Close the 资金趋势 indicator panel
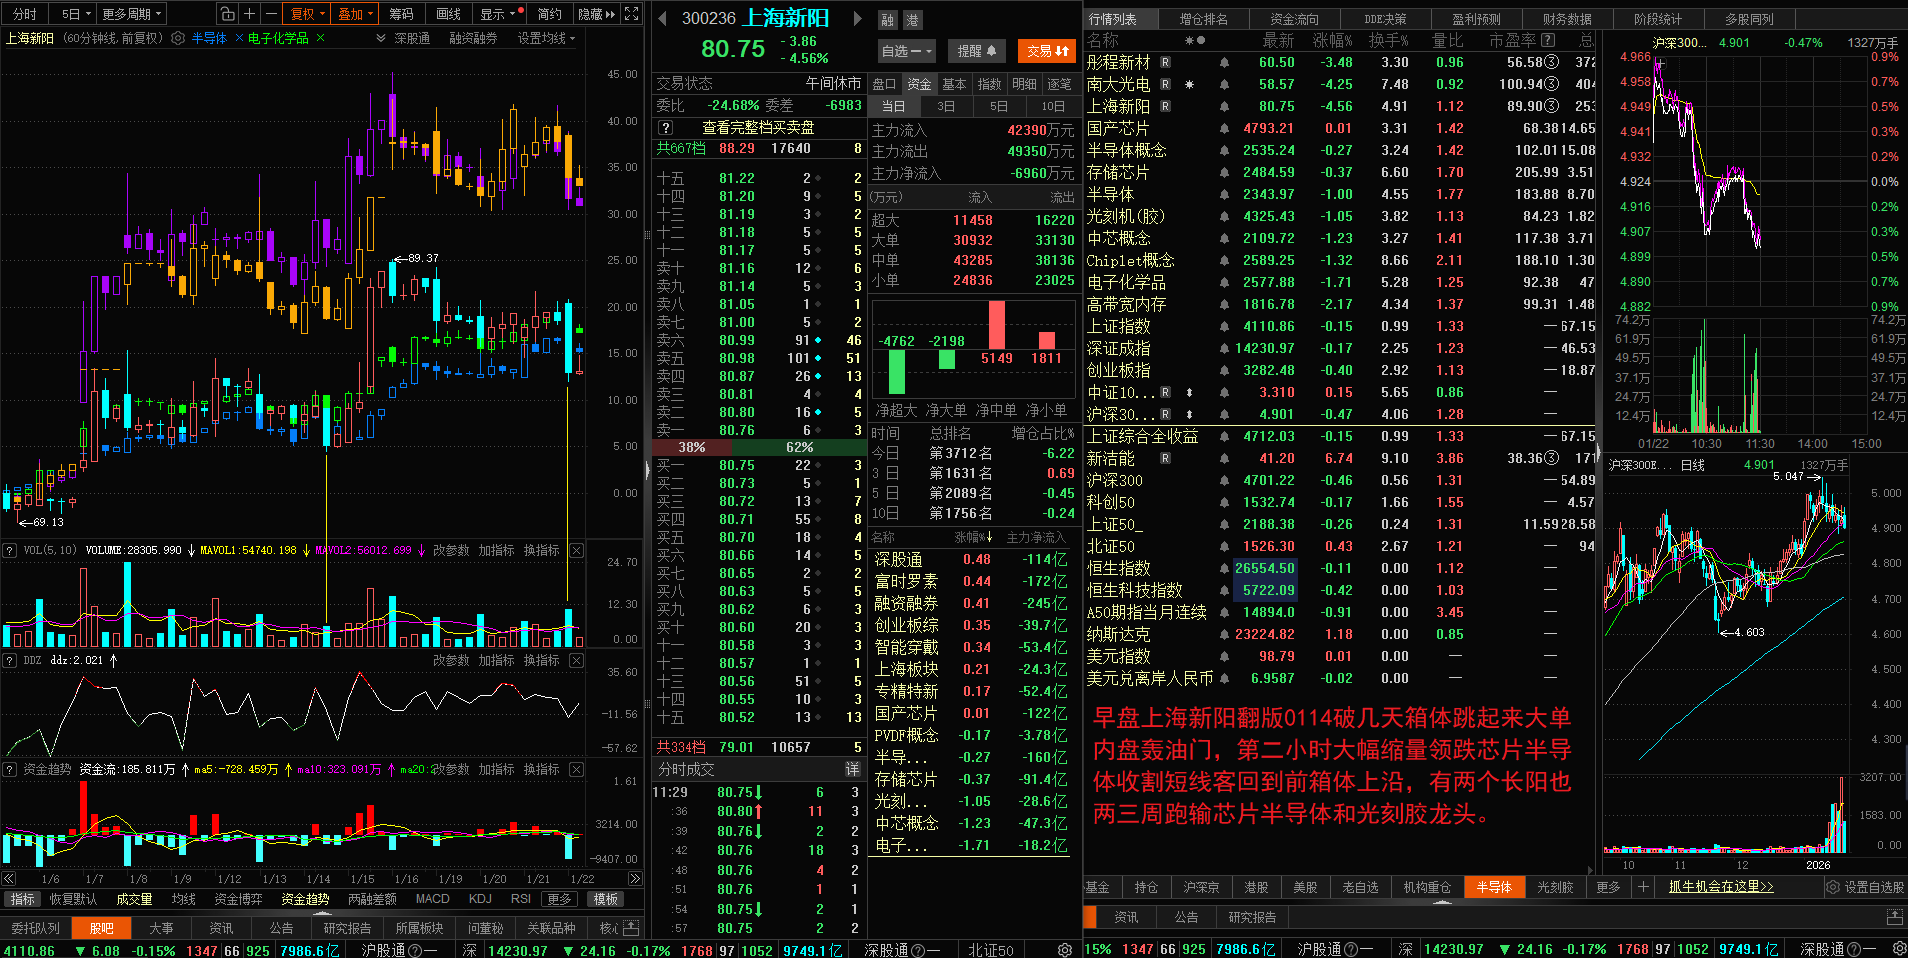The width and height of the screenshot is (1908, 958). pos(577,769)
